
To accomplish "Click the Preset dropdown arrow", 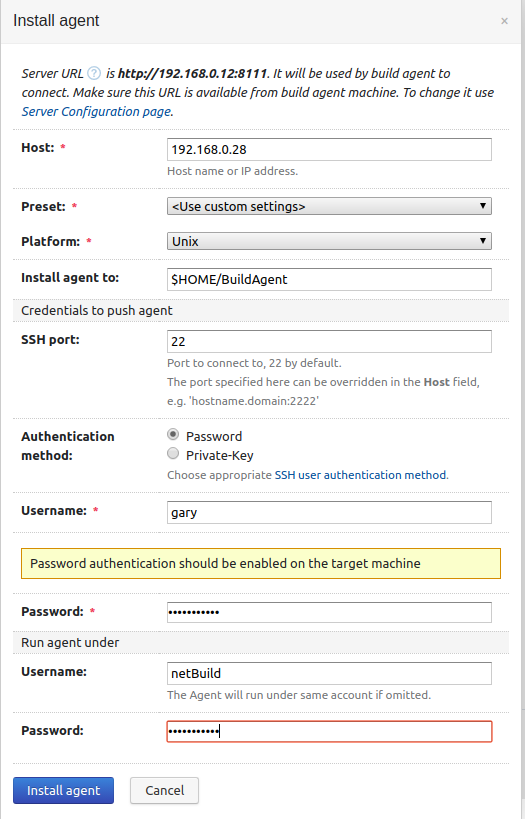I will pyautogui.click(x=483, y=206).
